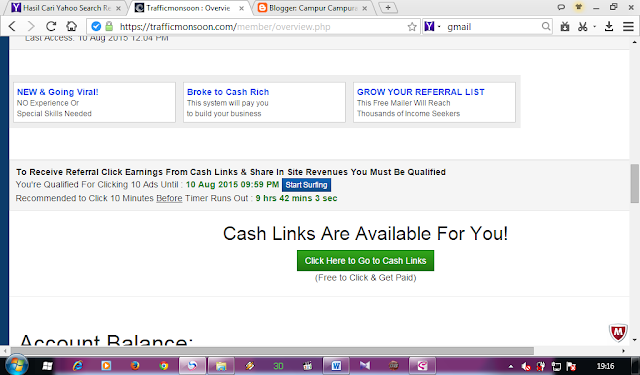The image size is (640, 375).
Task: Click the McAfee shield badge
Action: click(618, 332)
